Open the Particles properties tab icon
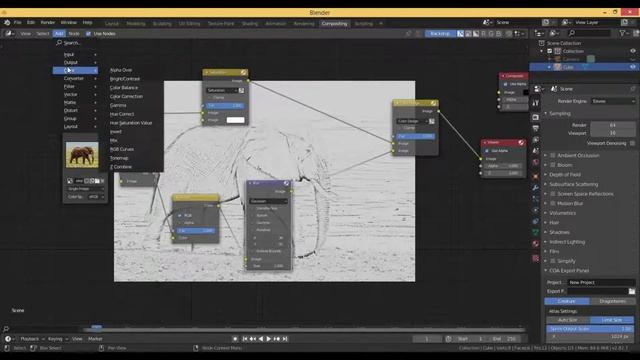This screenshot has width=640, height=360. (536, 199)
